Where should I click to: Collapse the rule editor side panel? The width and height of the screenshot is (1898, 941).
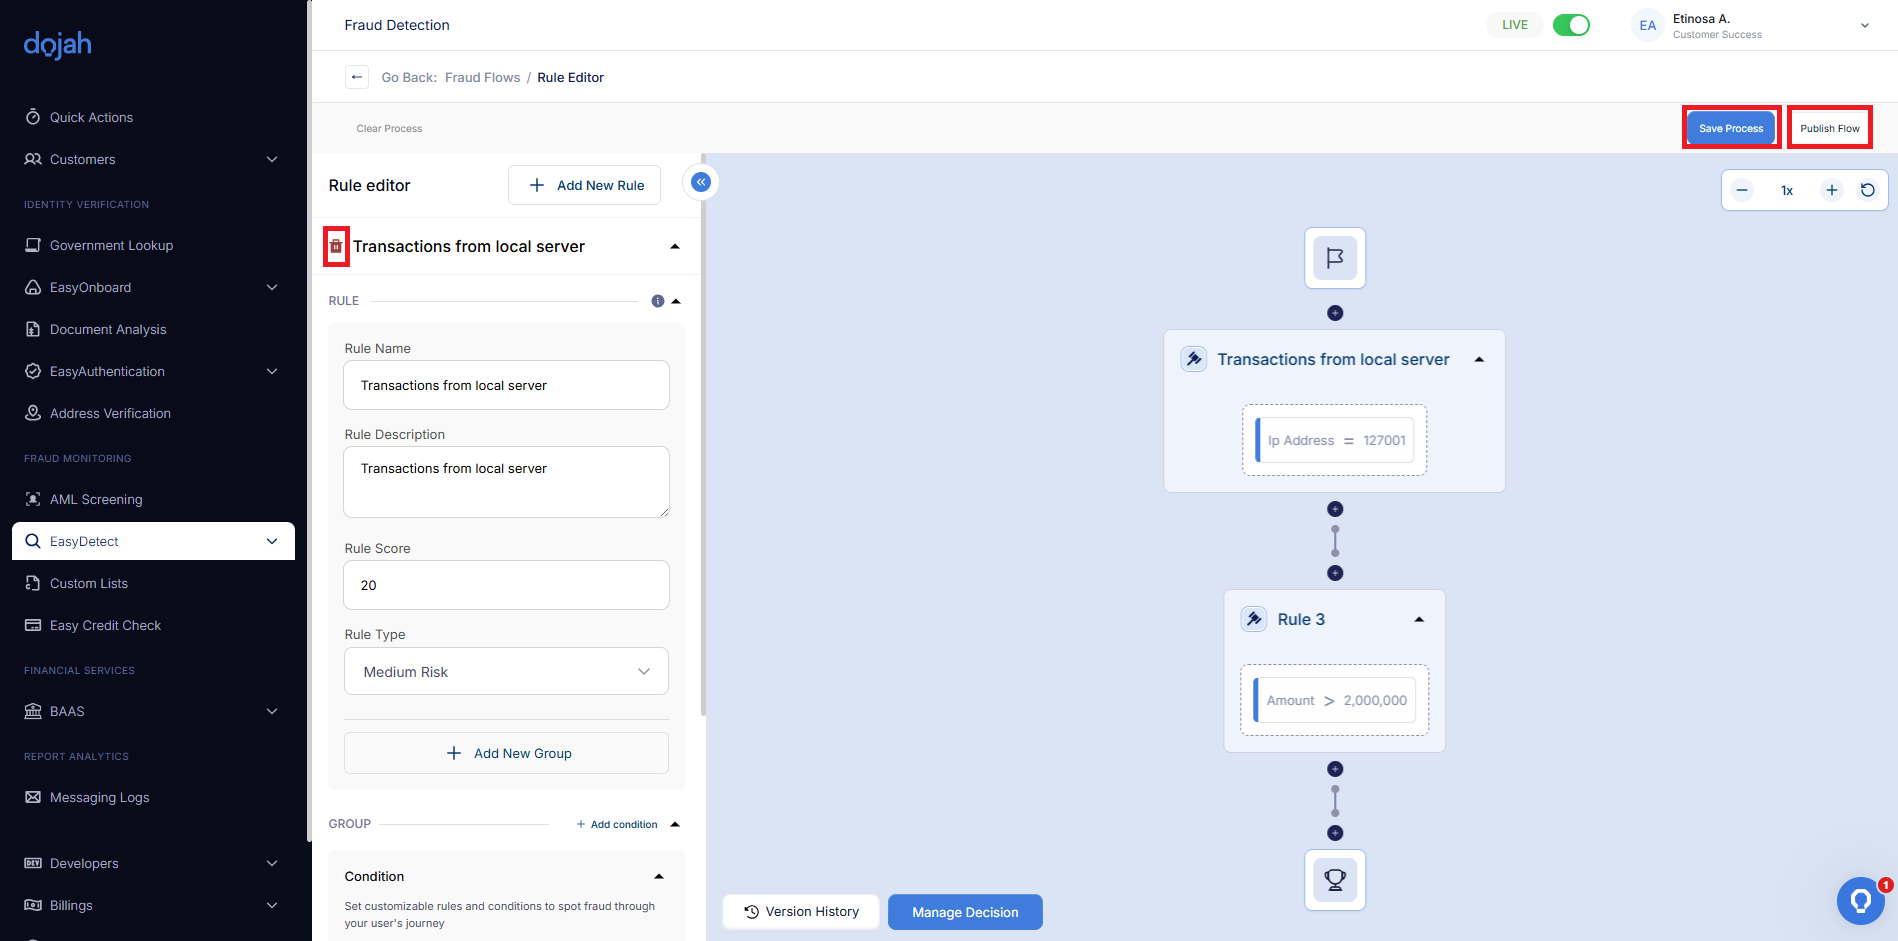coord(701,182)
